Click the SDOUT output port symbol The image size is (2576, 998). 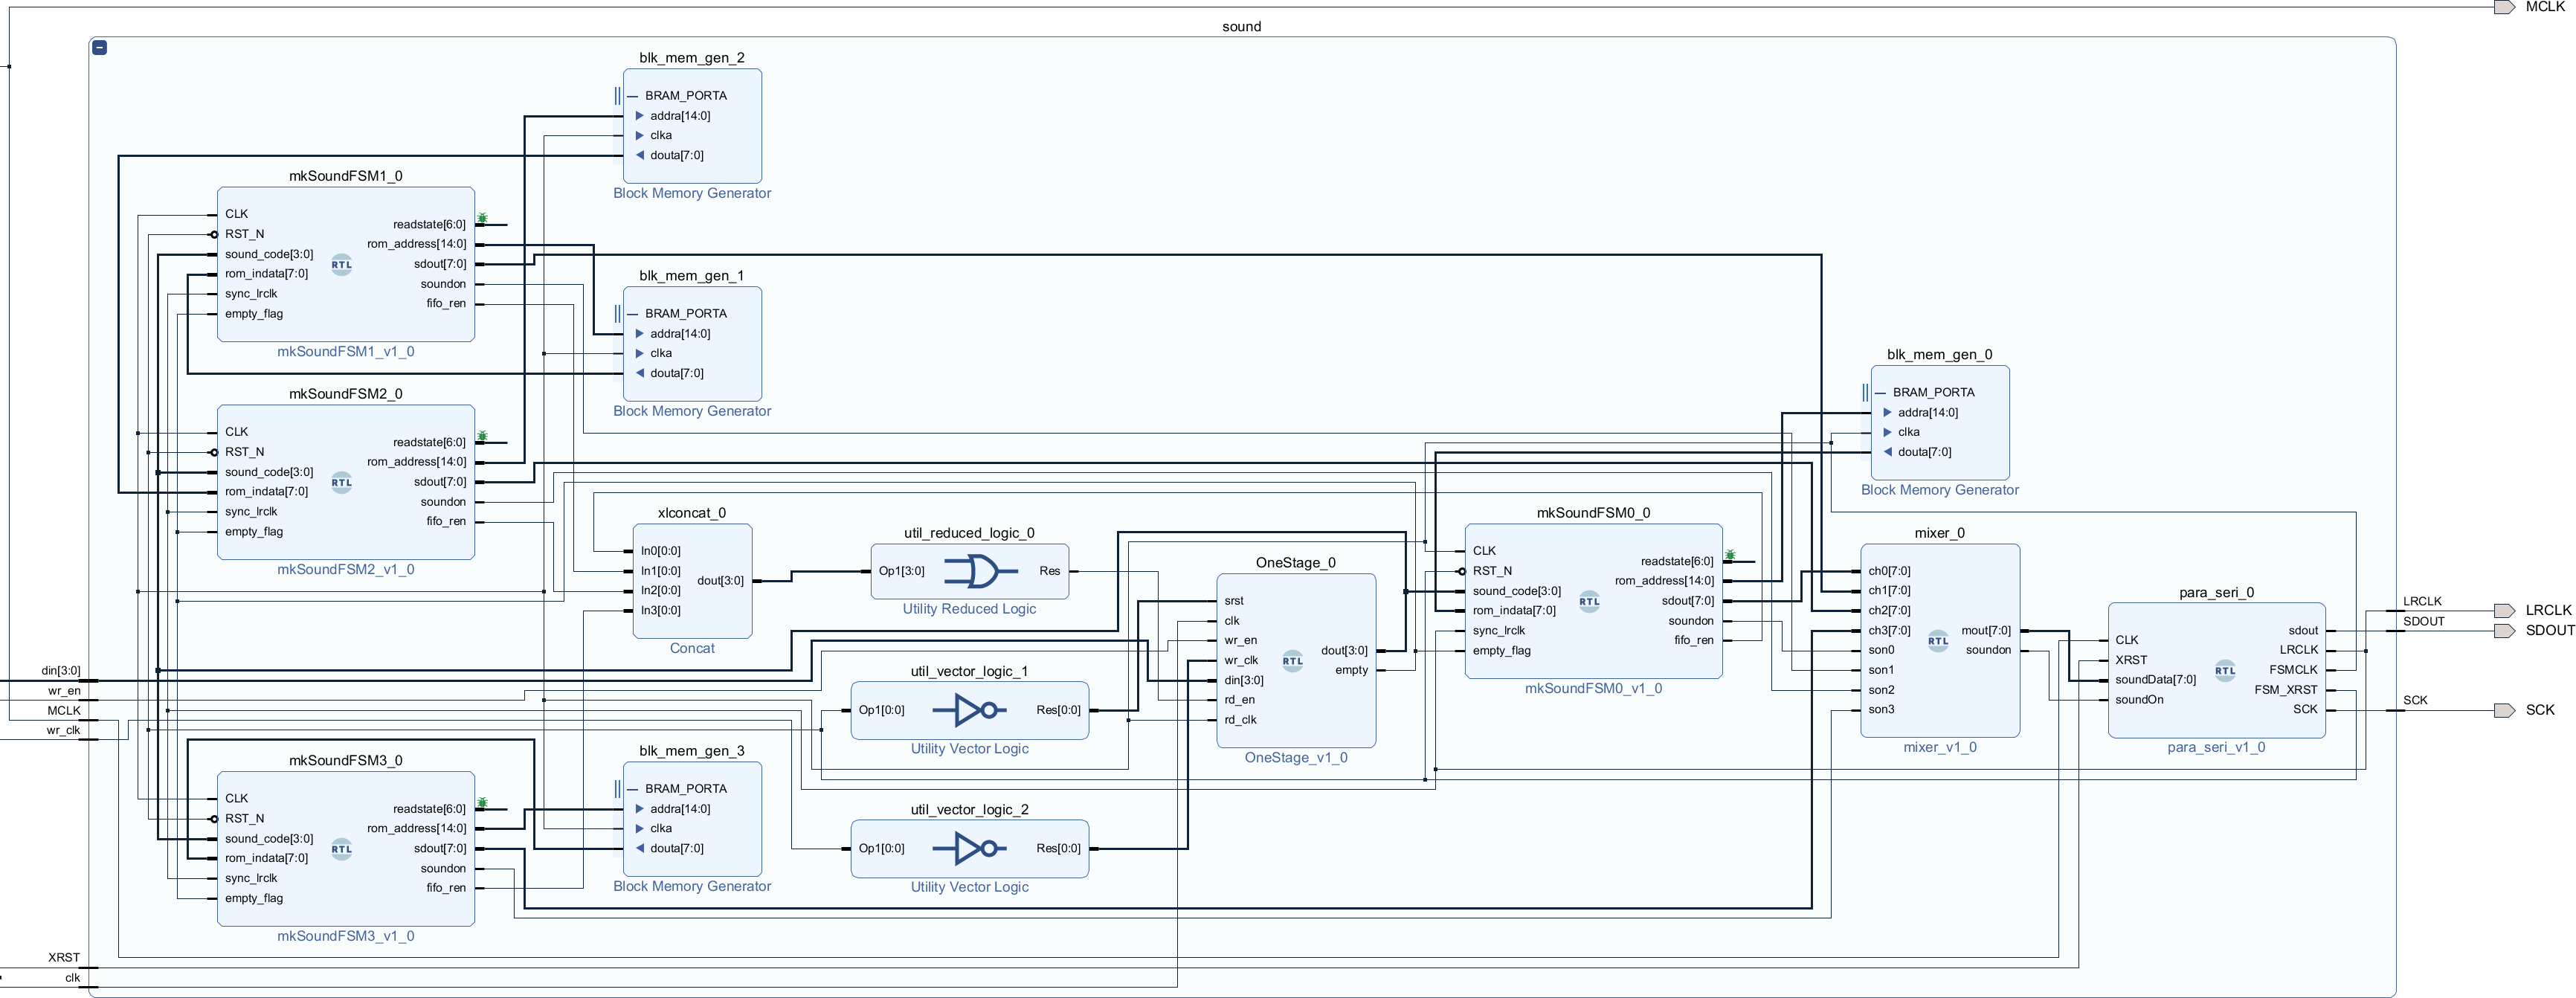(x=2504, y=631)
